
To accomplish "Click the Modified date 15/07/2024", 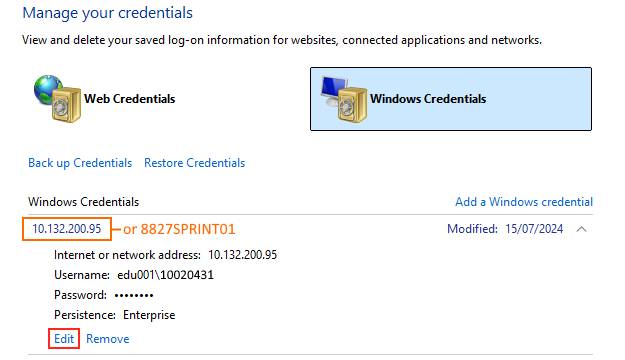I will (534, 229).
